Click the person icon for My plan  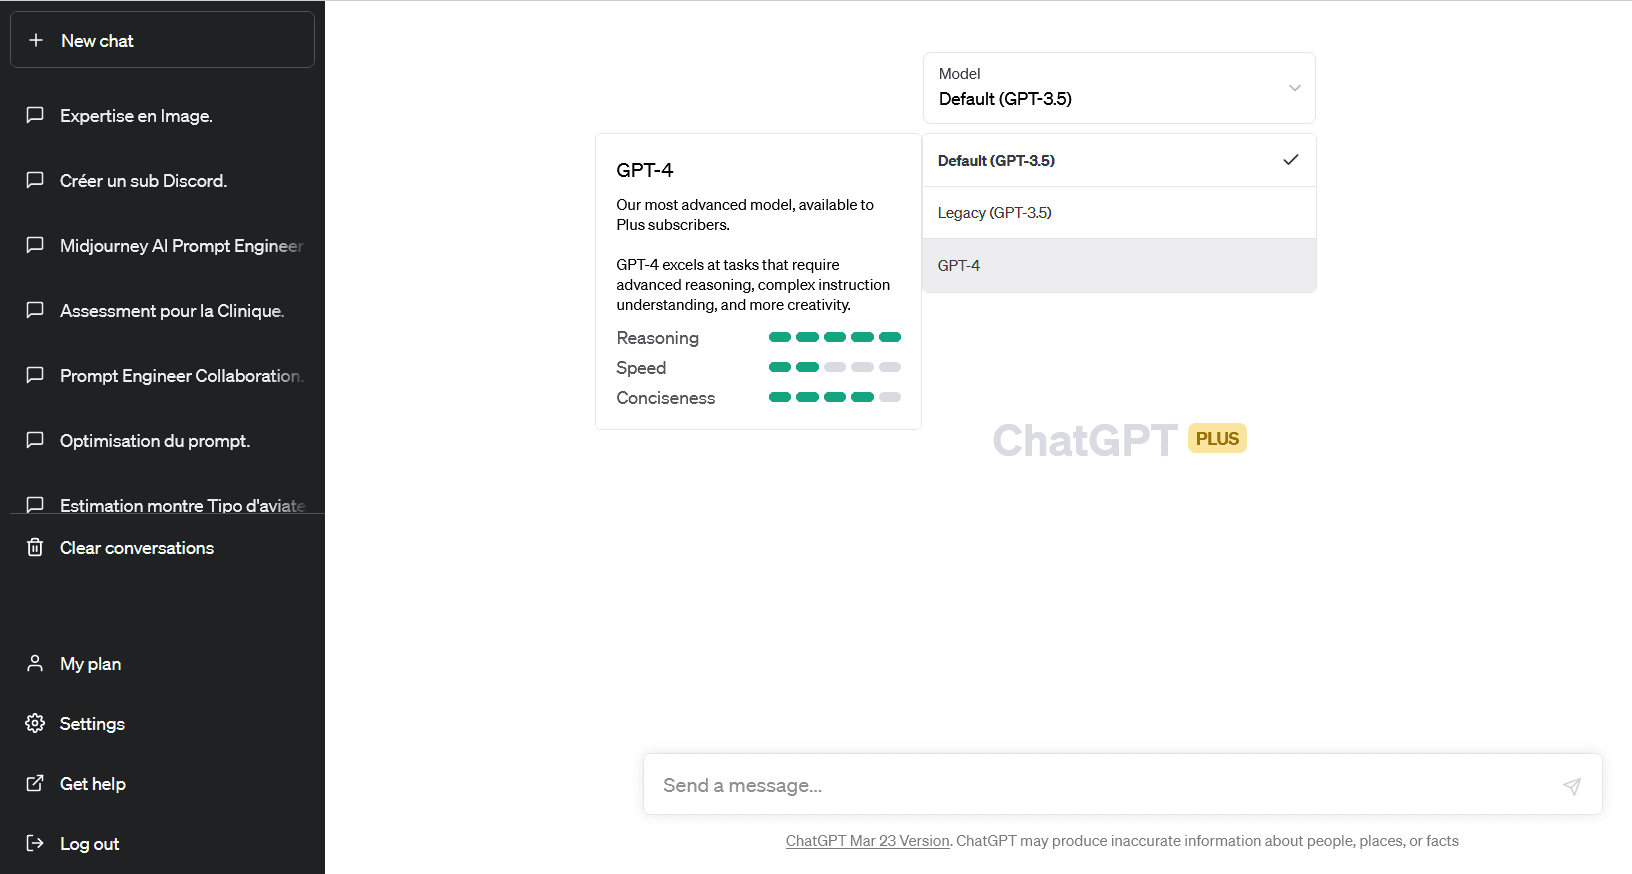click(35, 663)
